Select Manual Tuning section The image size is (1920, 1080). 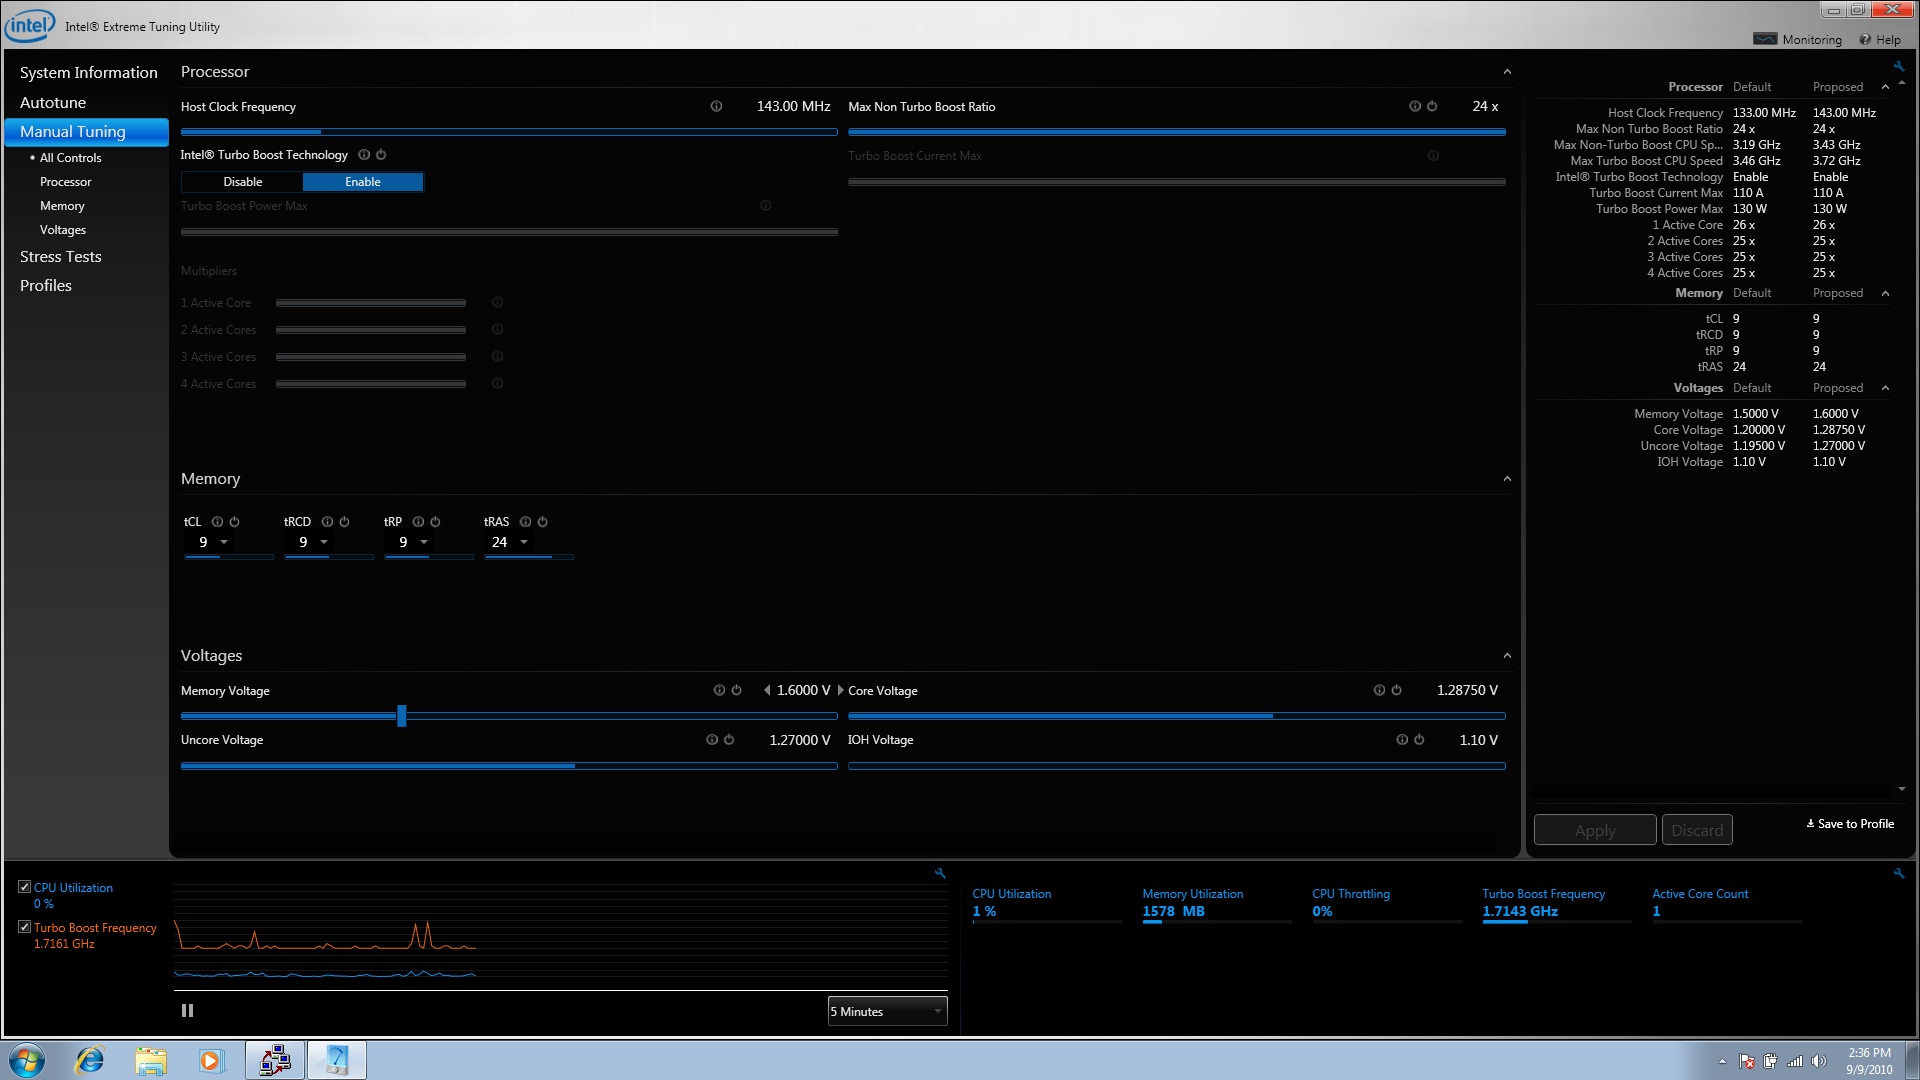(x=87, y=132)
